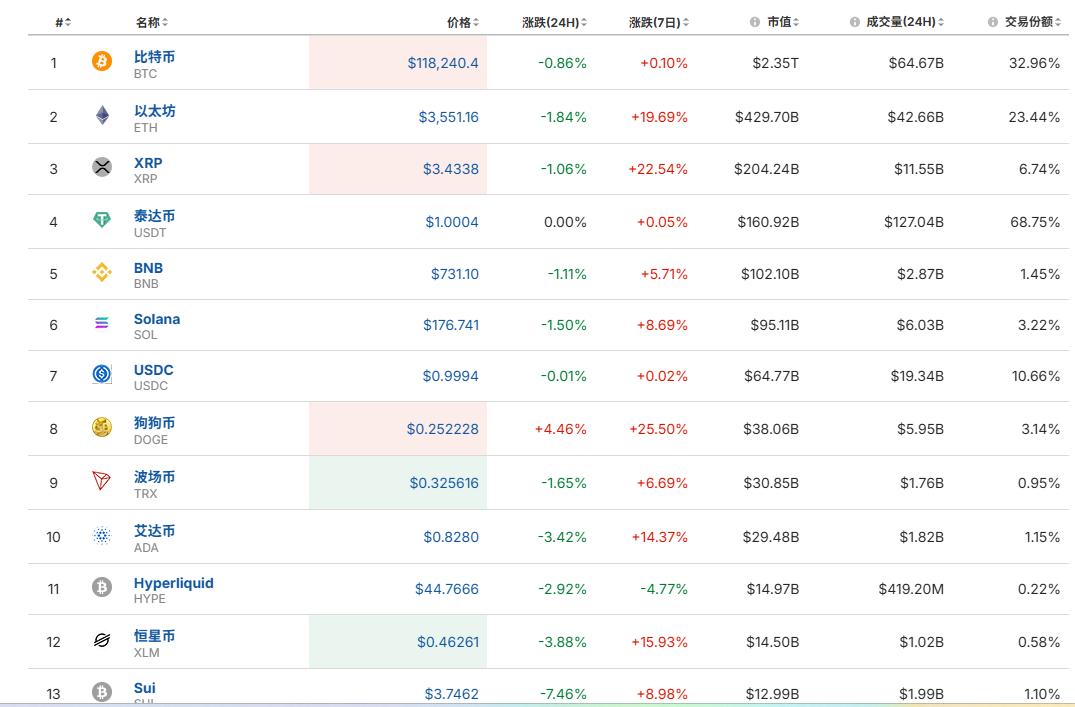Image resolution: width=1075 pixels, height=707 pixels.
Task: Click ADA 7-day change +14.37%
Action: tap(659, 537)
